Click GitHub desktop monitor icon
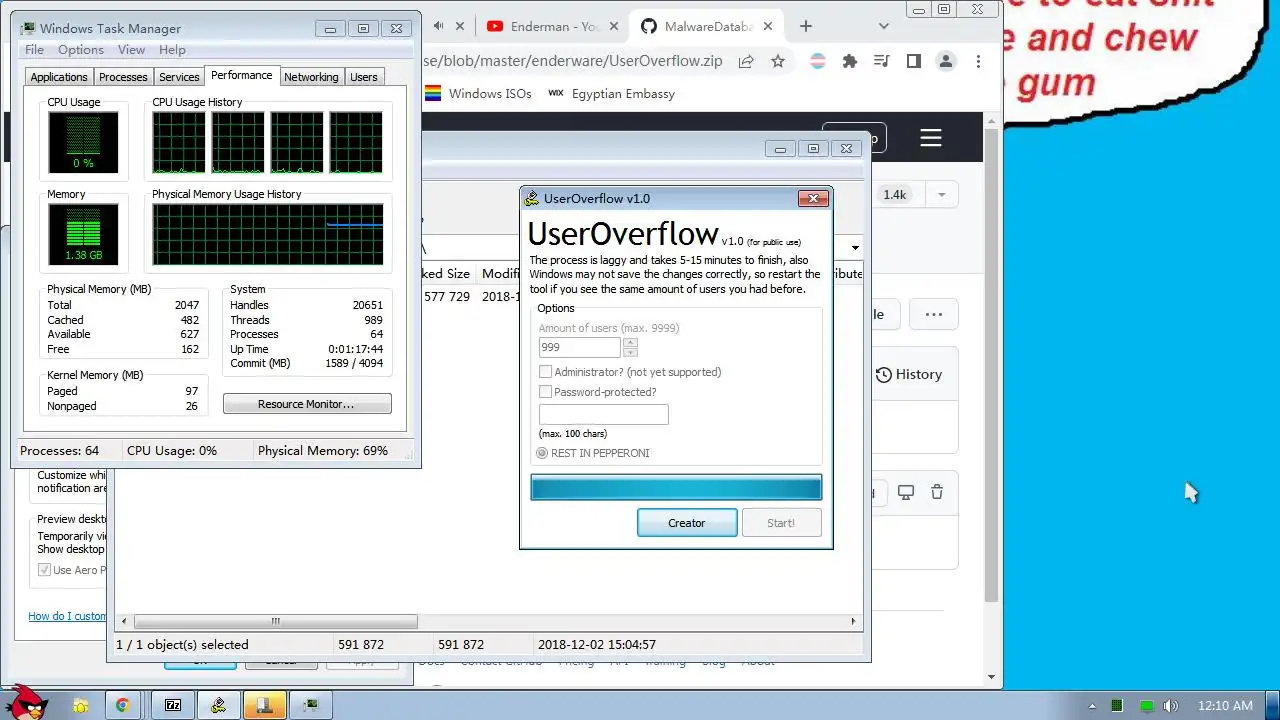The image size is (1280, 720). [x=906, y=492]
